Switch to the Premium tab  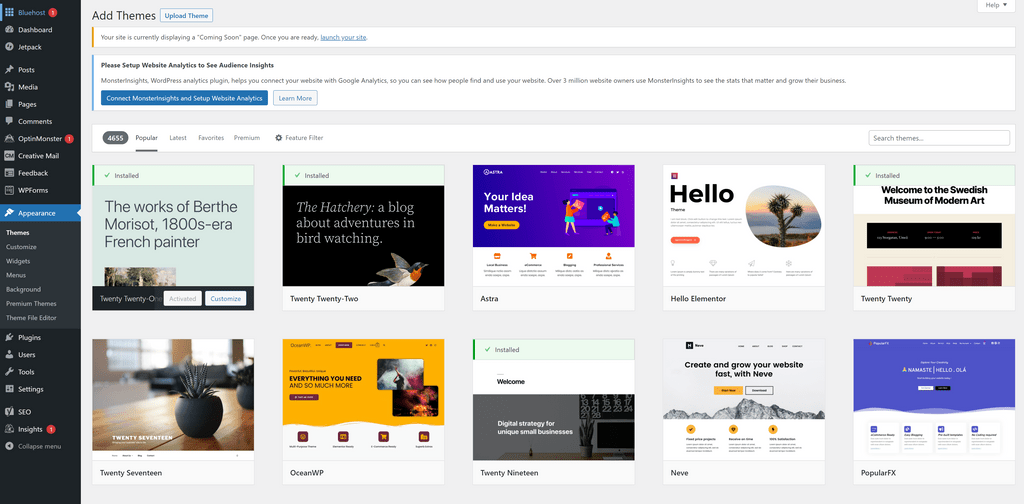click(247, 138)
